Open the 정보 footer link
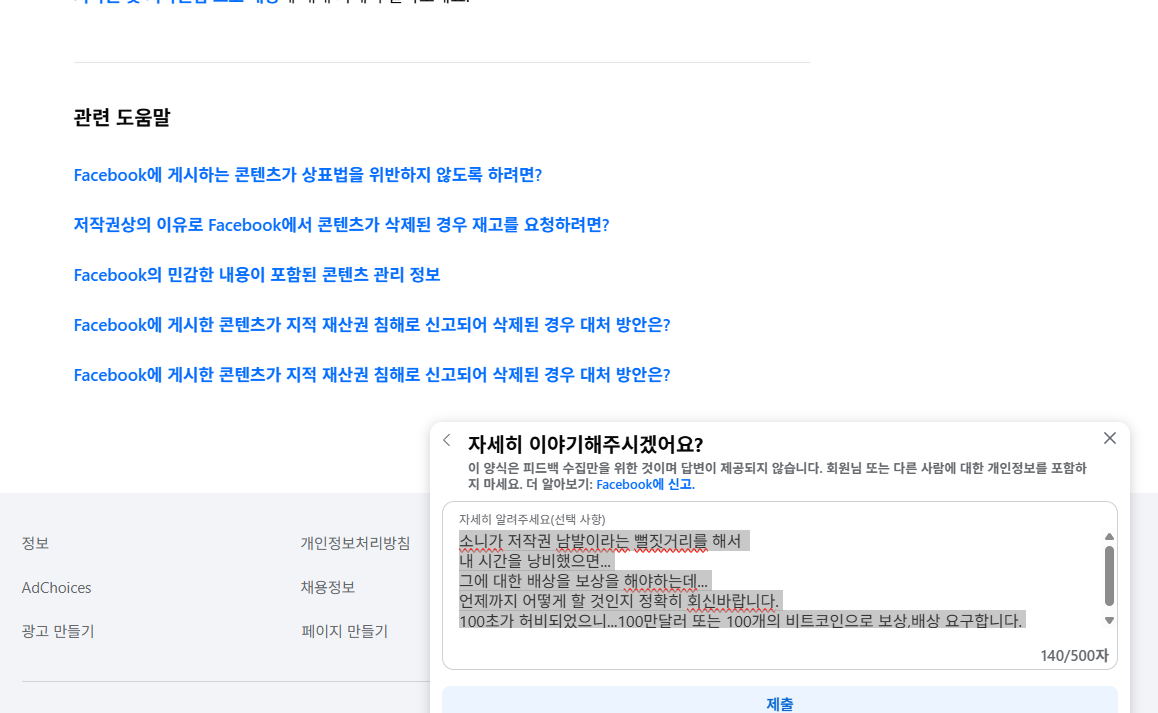1158x713 pixels. click(35, 543)
